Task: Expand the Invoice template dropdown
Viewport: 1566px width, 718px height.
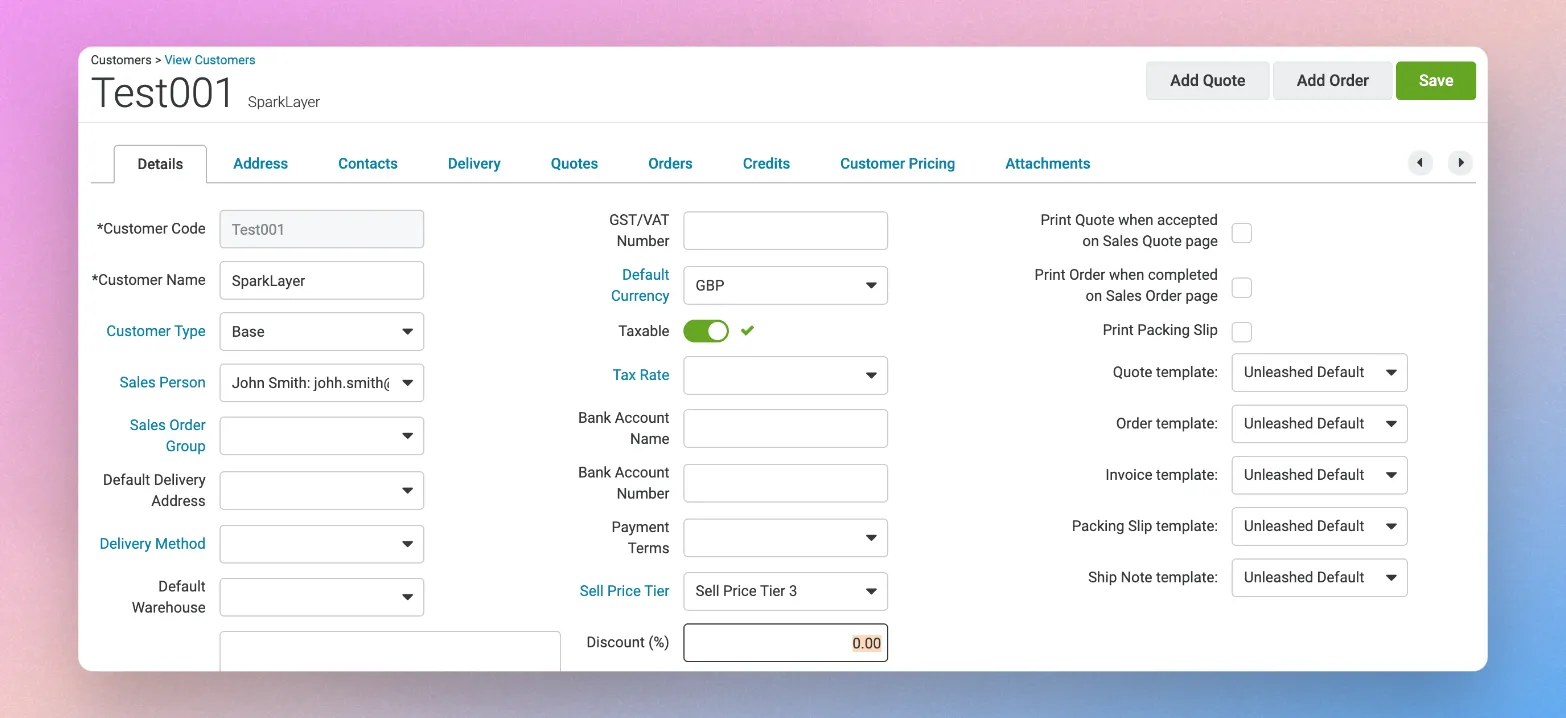Action: 1320,475
